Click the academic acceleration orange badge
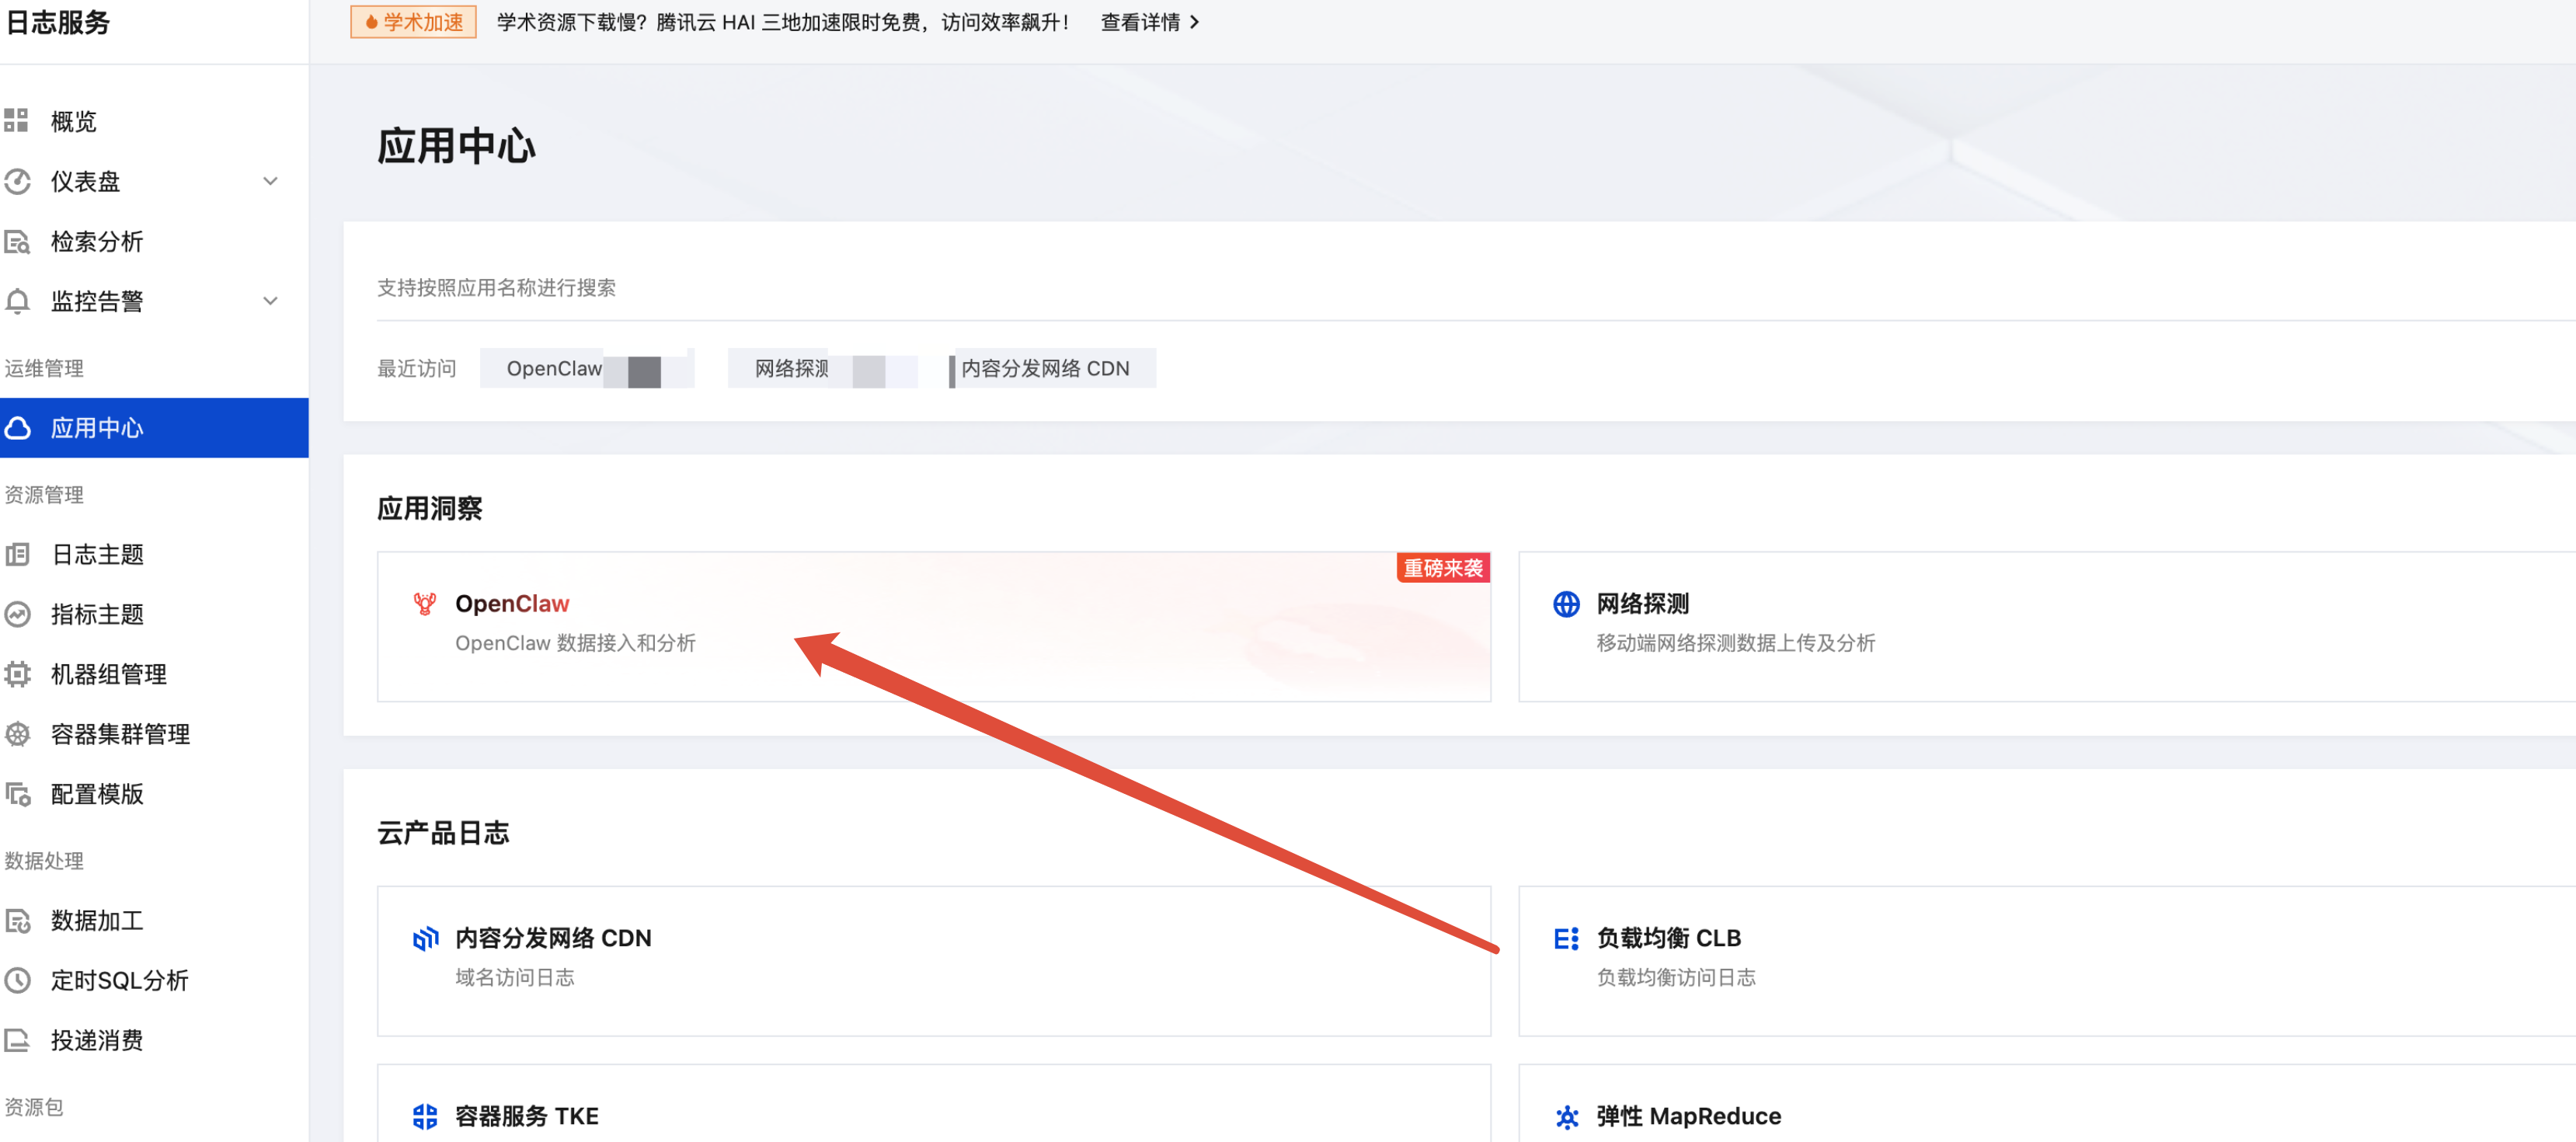This screenshot has width=2576, height=1142. 413,22
